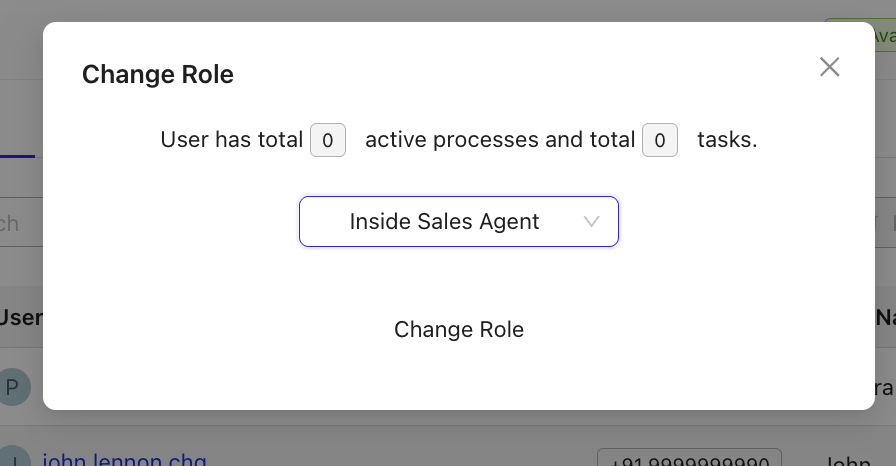Click the Change Role dialog title
Image resolution: width=896 pixels, height=466 pixels.
pyautogui.click(x=158, y=74)
